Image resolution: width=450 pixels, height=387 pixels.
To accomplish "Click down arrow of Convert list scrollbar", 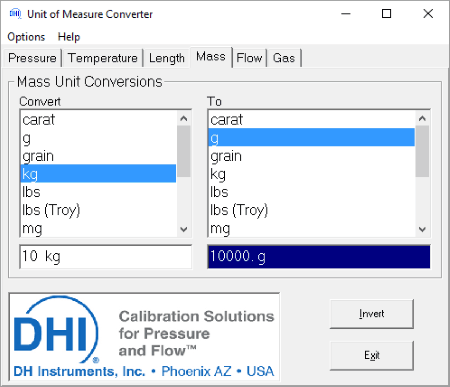I will coord(184,229).
